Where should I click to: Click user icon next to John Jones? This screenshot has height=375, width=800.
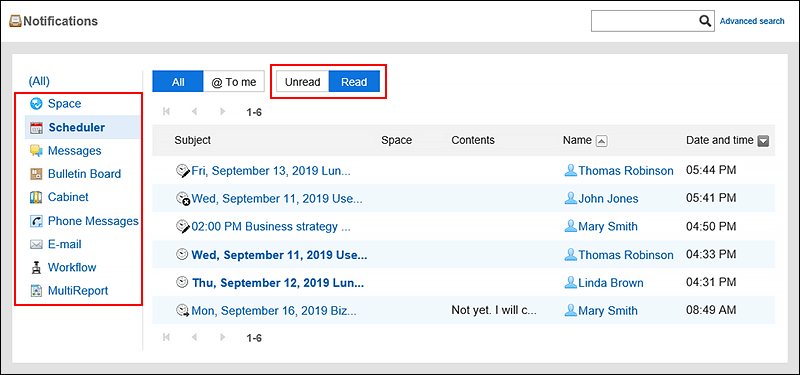coord(570,198)
